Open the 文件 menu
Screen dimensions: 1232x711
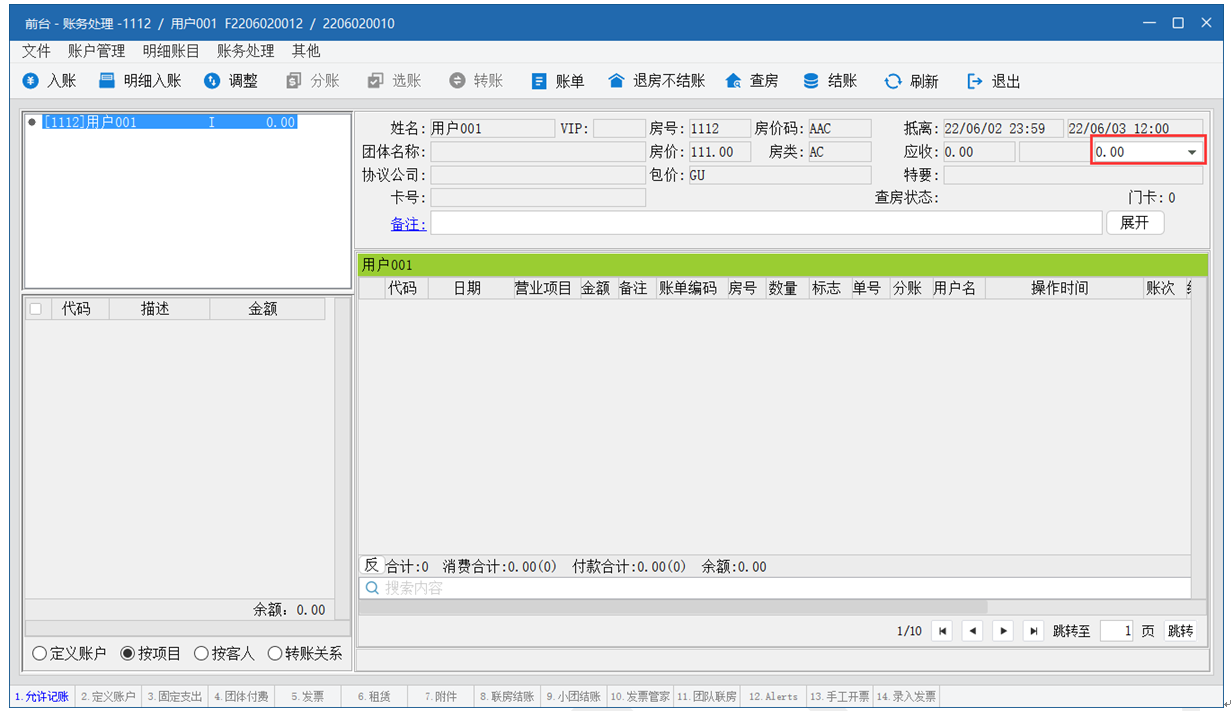pyautogui.click(x=36, y=51)
